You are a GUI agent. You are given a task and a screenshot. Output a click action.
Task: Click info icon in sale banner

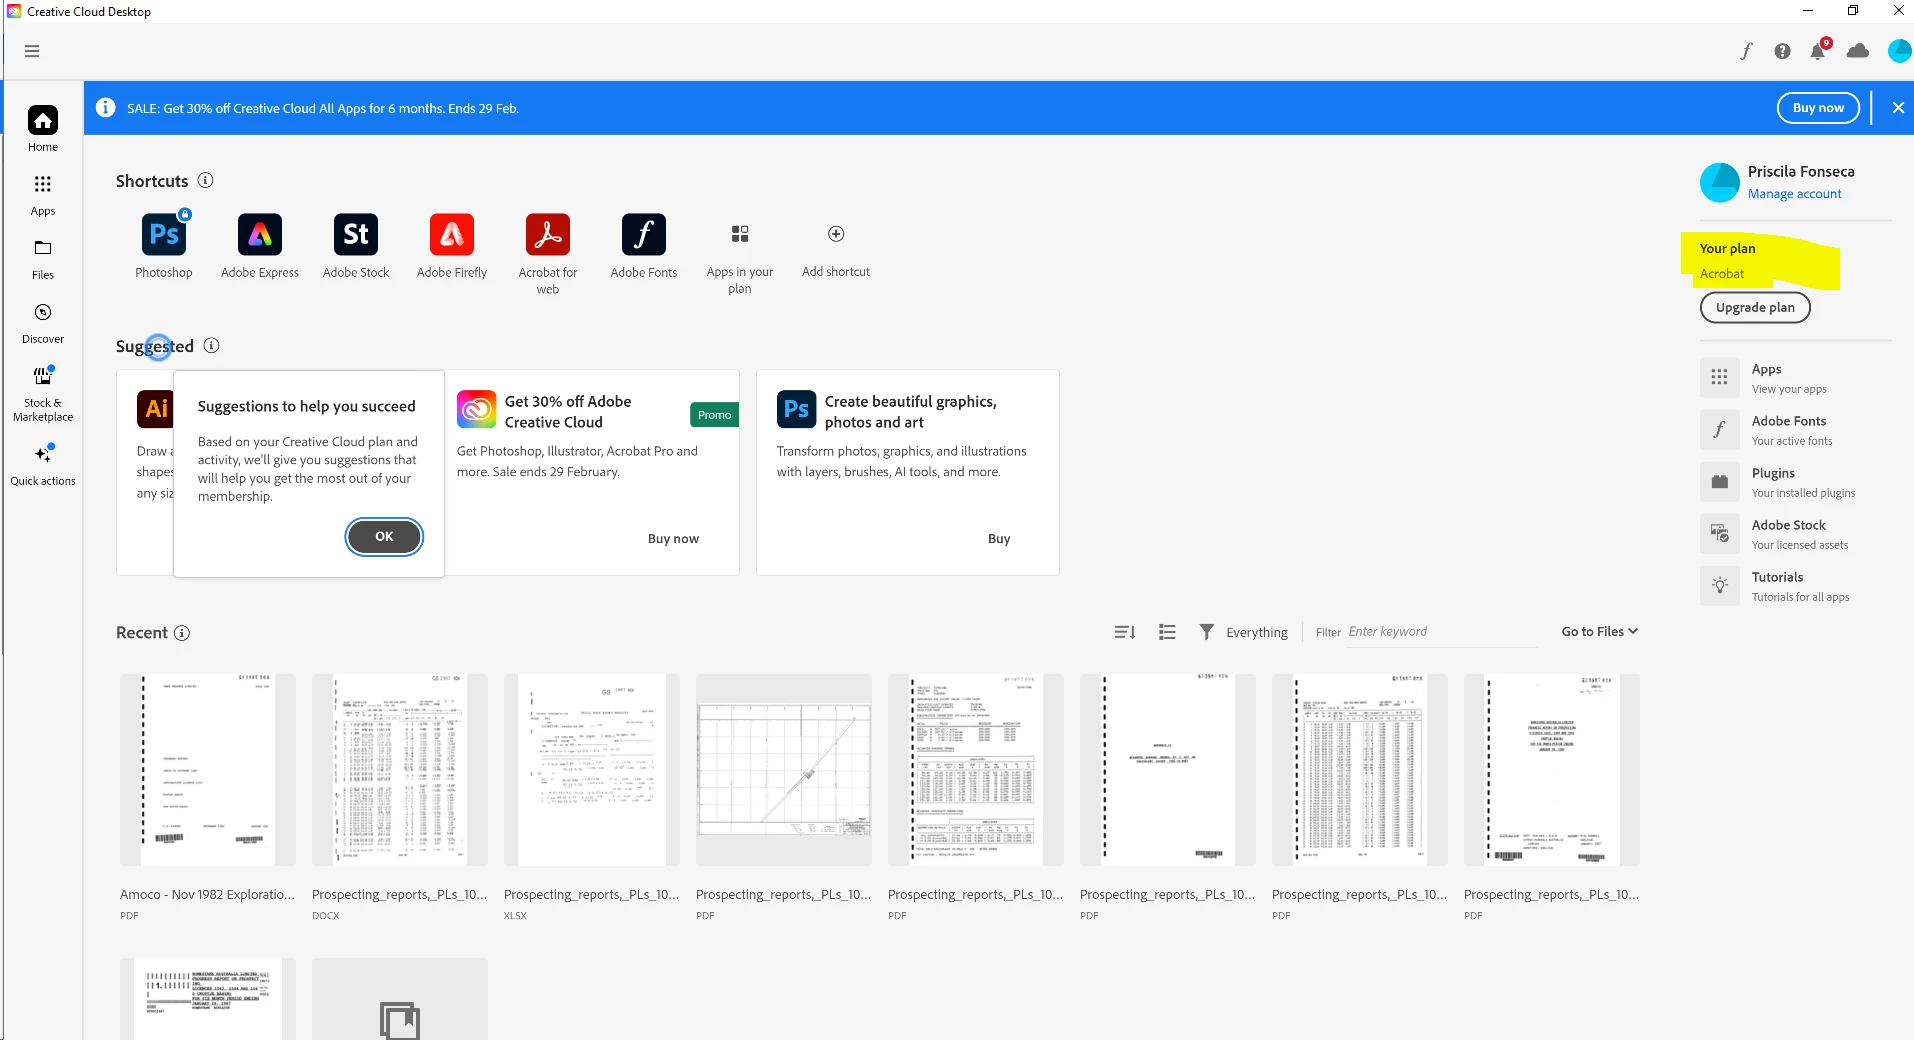coord(105,107)
